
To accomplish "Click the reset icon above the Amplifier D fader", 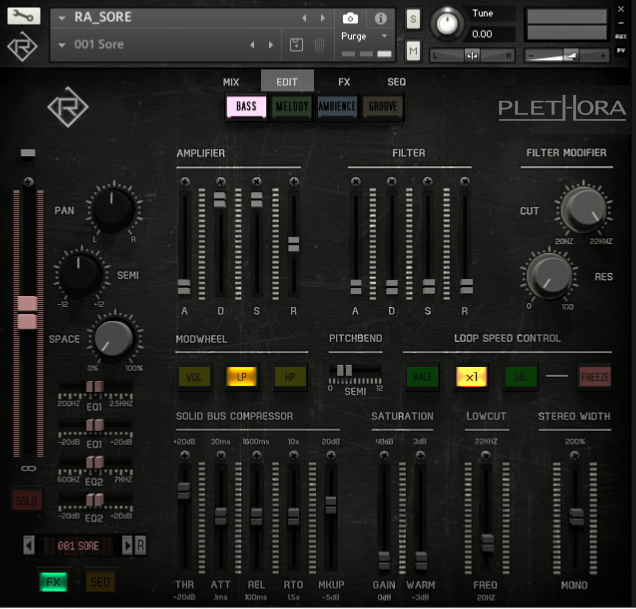I will click(x=221, y=181).
